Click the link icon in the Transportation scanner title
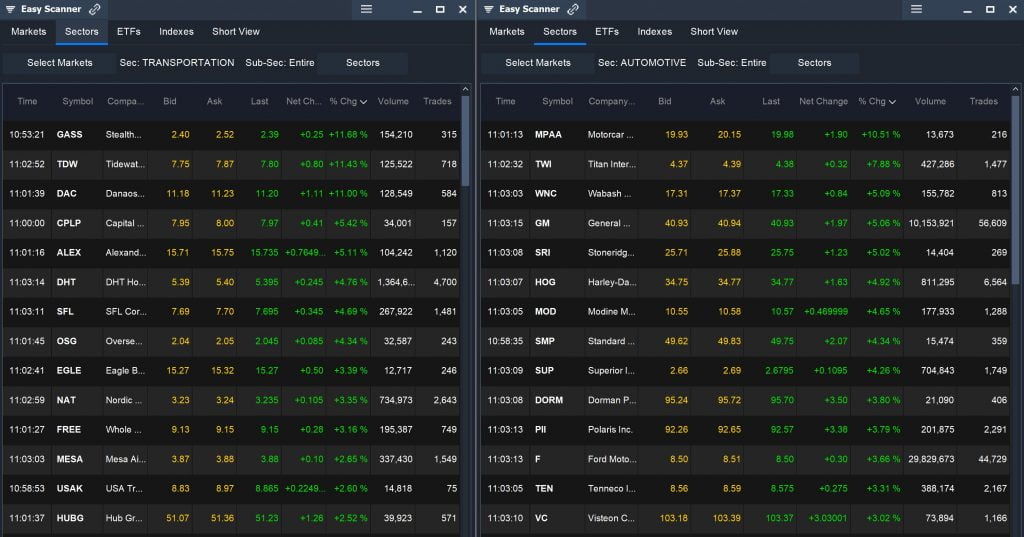The image size is (1024, 537). (95, 9)
